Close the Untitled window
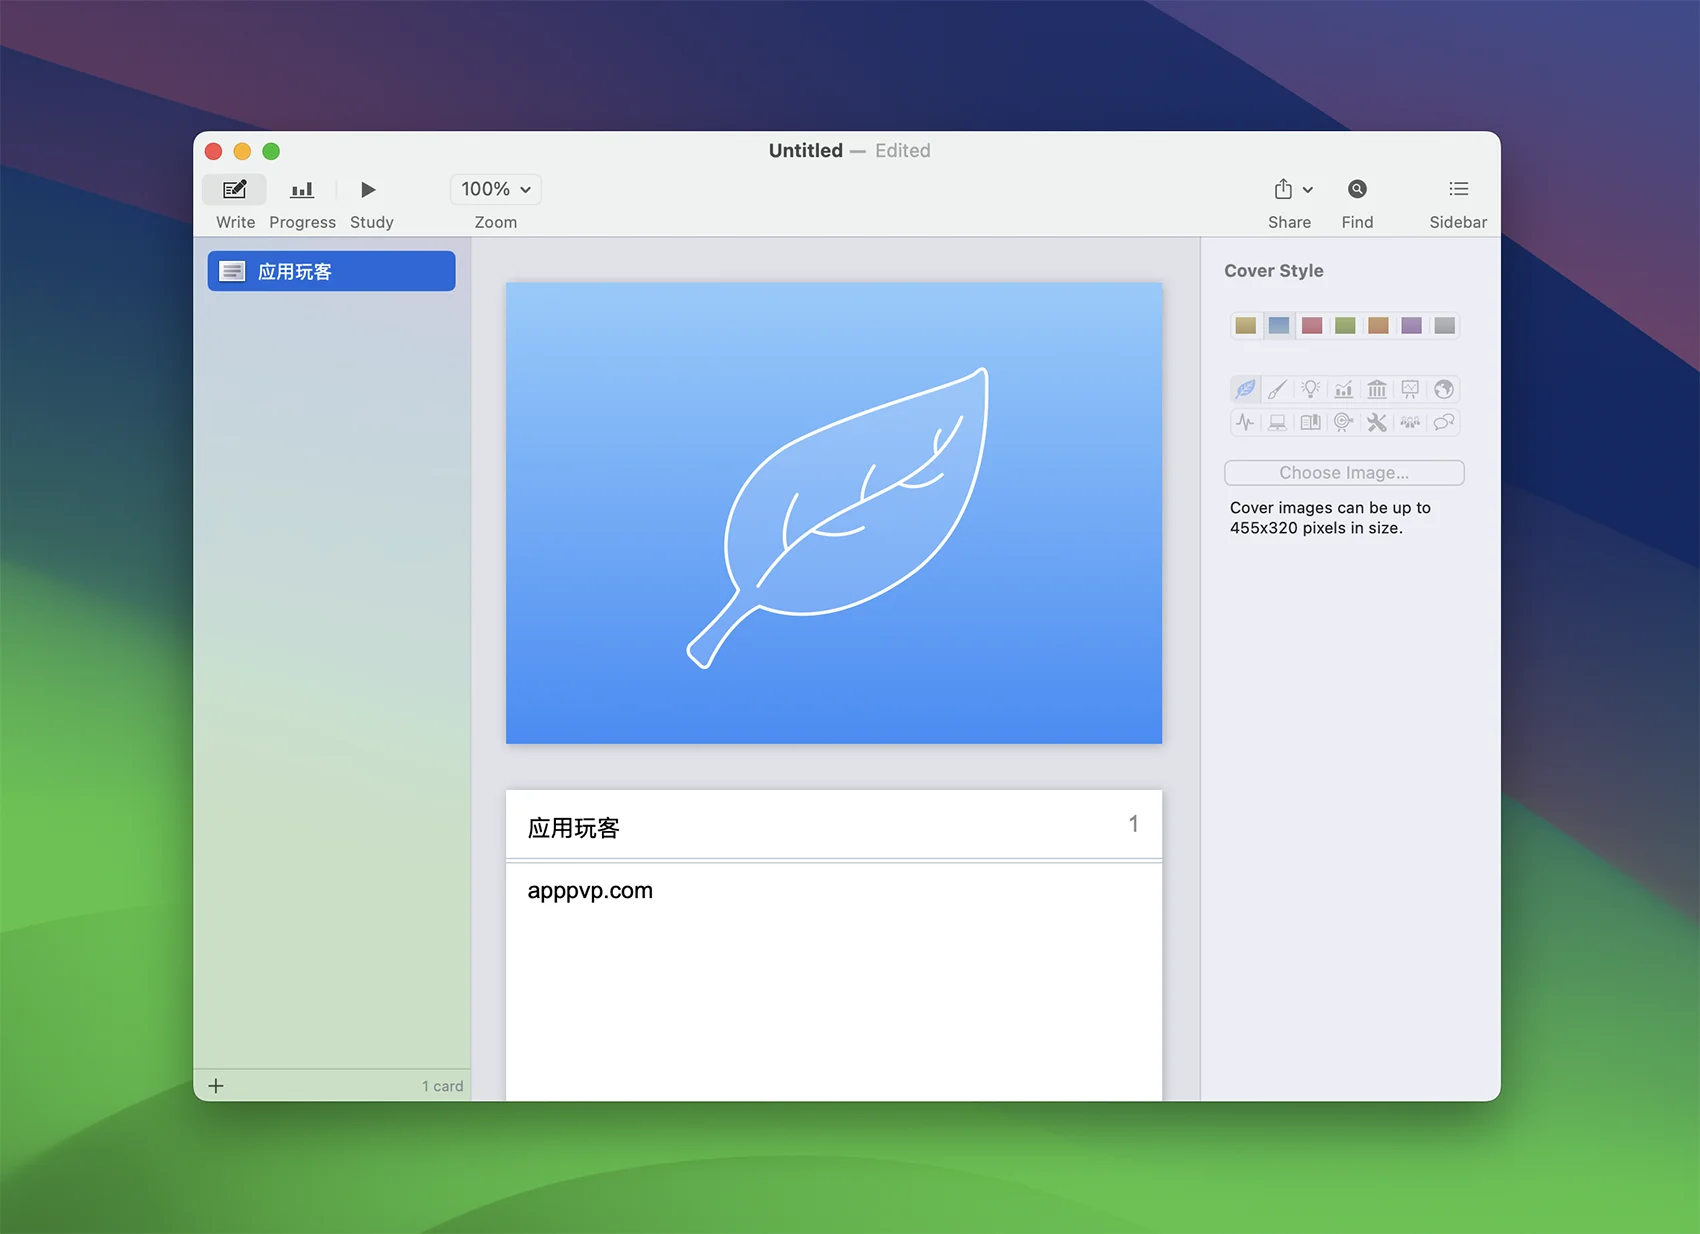The height and width of the screenshot is (1234, 1700). pyautogui.click(x=213, y=151)
